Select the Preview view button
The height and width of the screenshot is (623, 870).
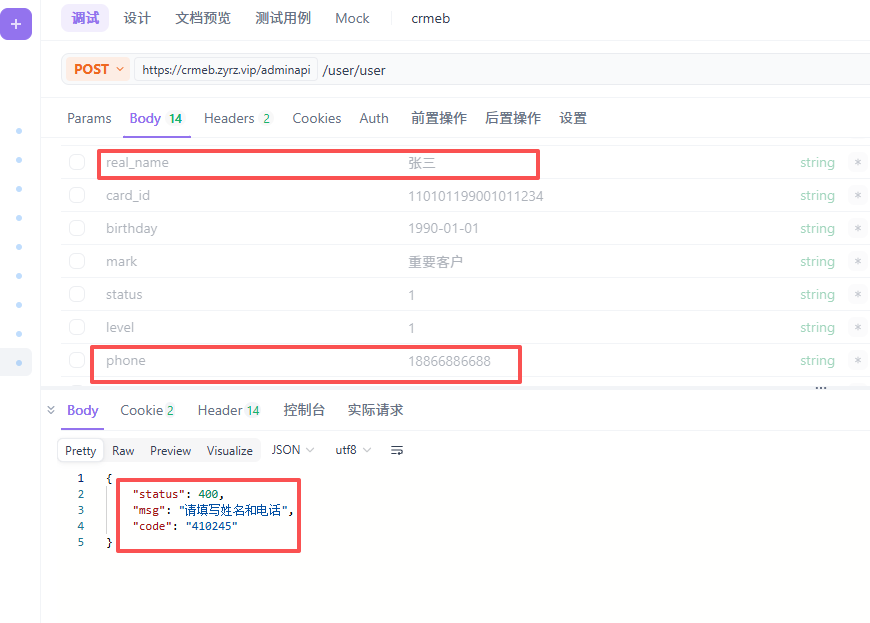pos(170,450)
